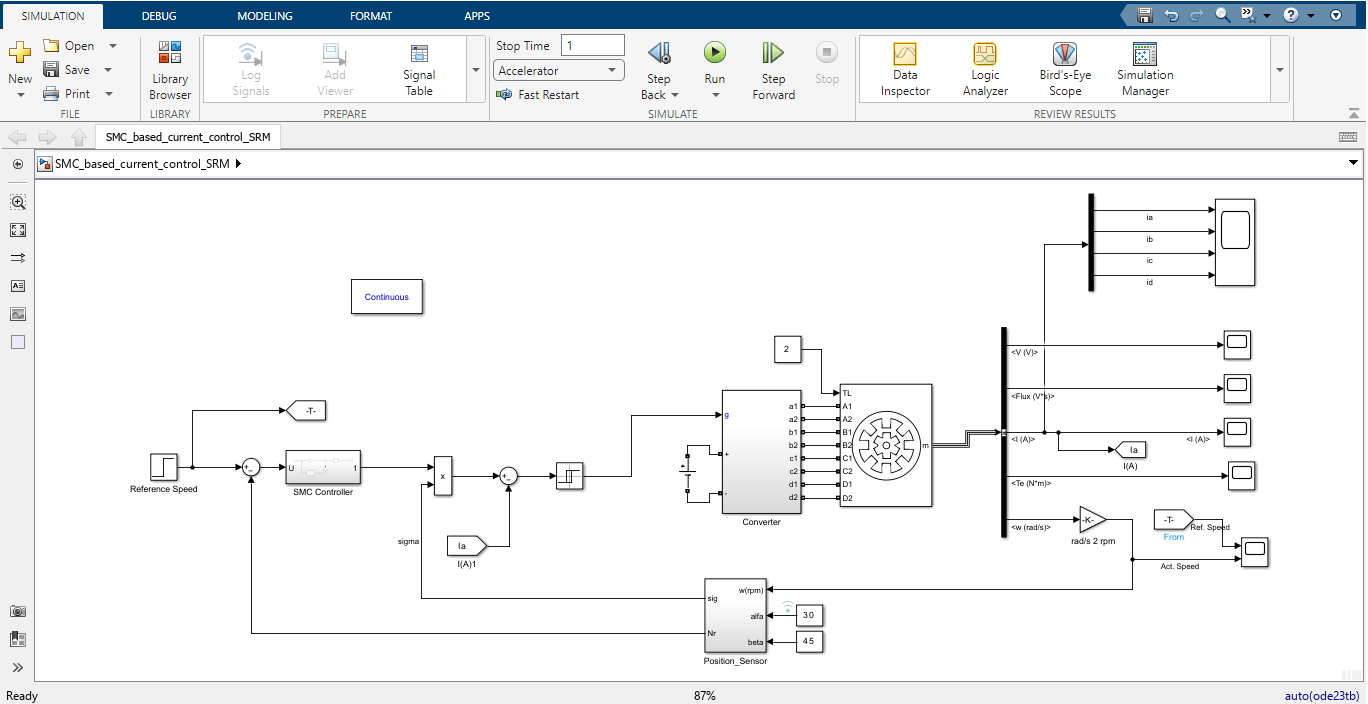This screenshot has height=704, width=1368.
Task: Switch to the FORMAT ribbon tab
Action: click(371, 15)
